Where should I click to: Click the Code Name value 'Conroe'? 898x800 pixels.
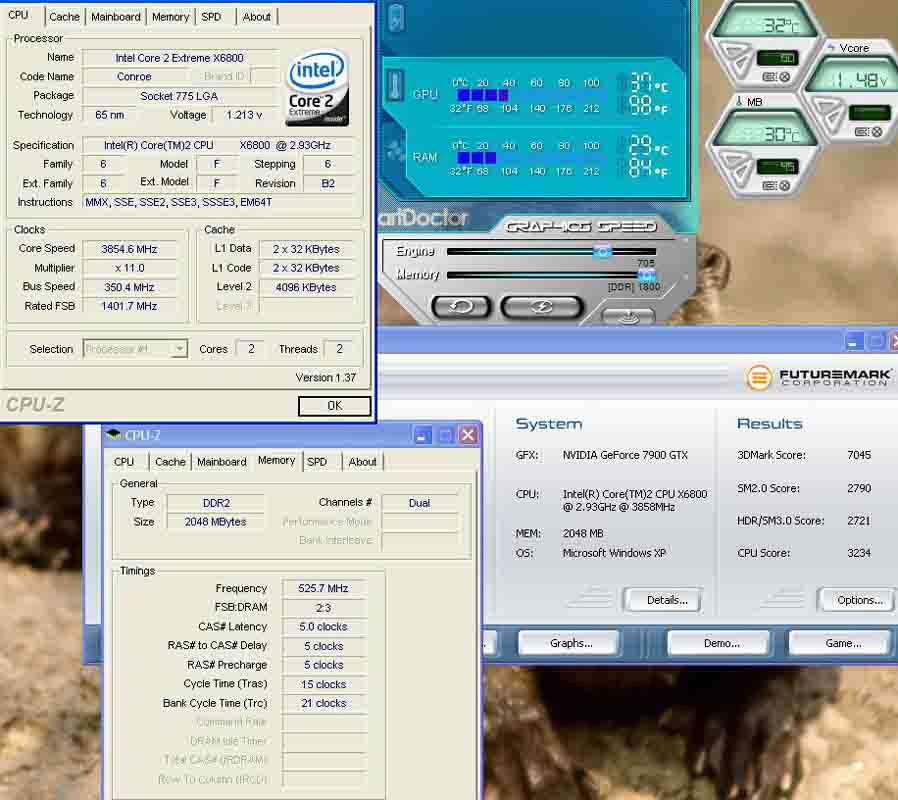pyautogui.click(x=134, y=76)
